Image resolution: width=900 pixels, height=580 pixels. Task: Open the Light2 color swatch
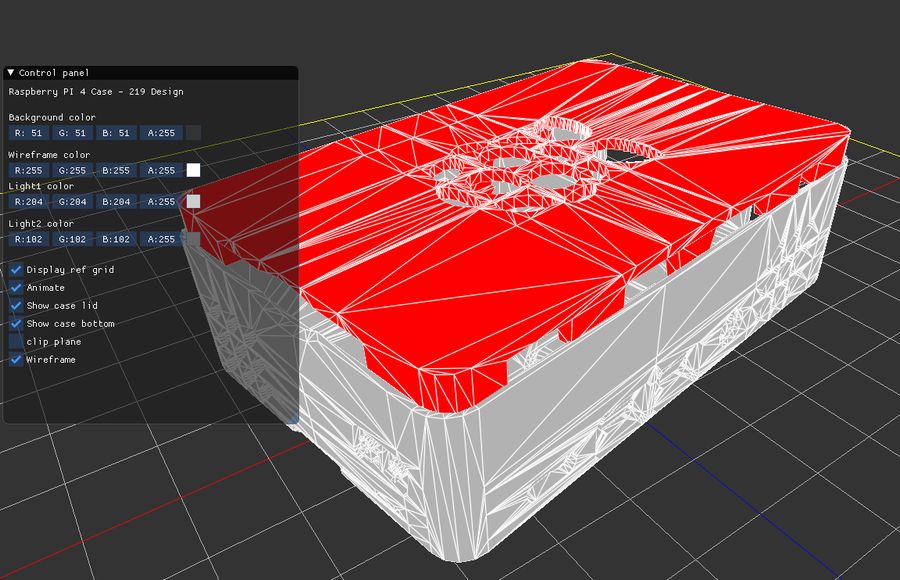[x=194, y=239]
